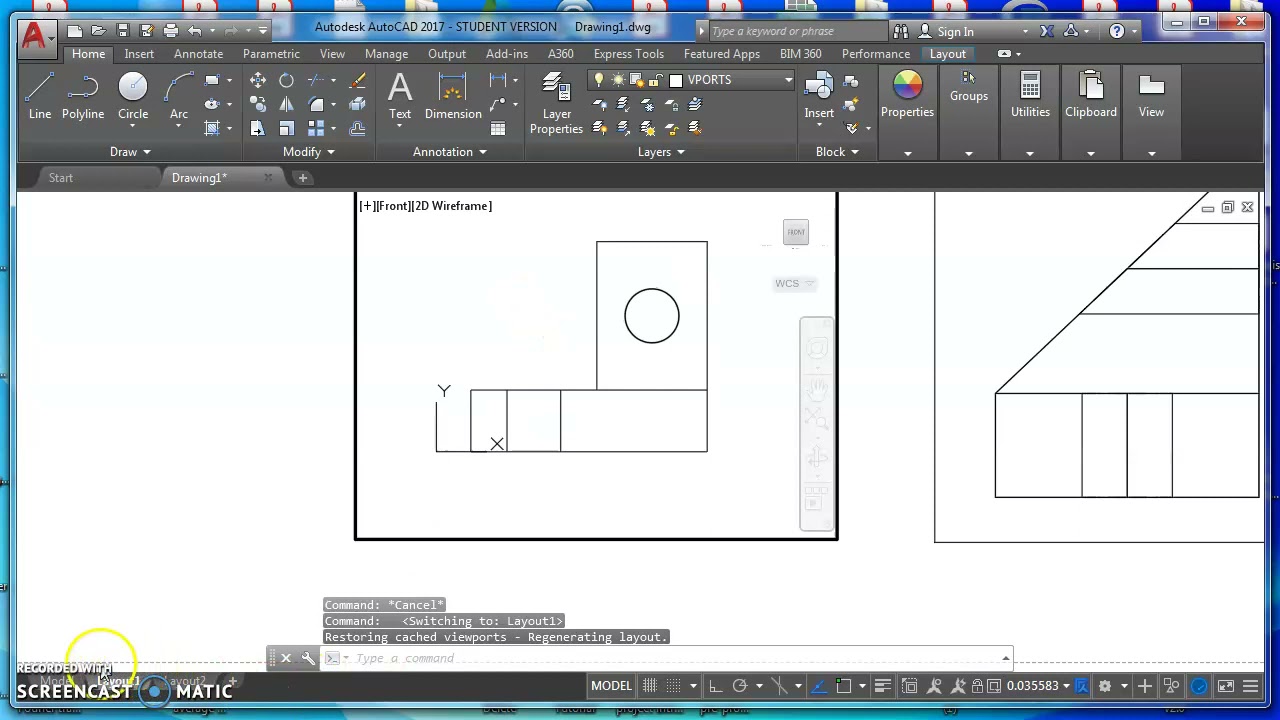Screen dimensions: 1280x720
Task: Open the Insert ribbon tab
Action: [x=139, y=54]
